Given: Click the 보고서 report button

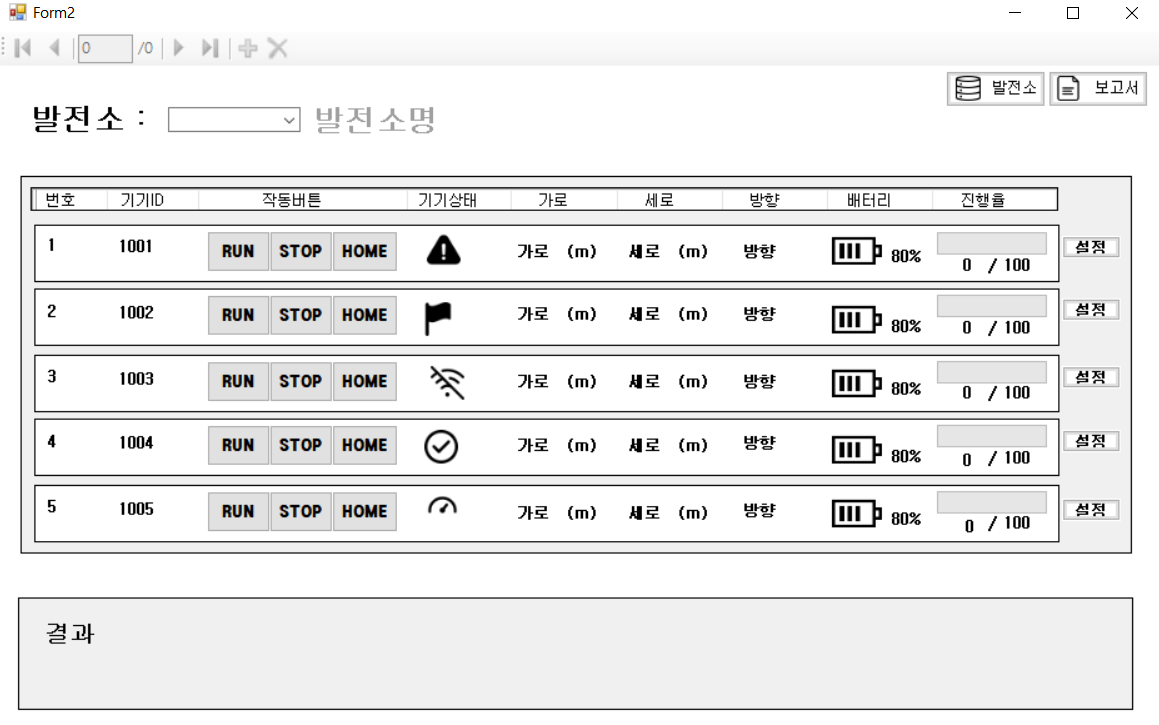Looking at the screenshot, I should pyautogui.click(x=1098, y=88).
